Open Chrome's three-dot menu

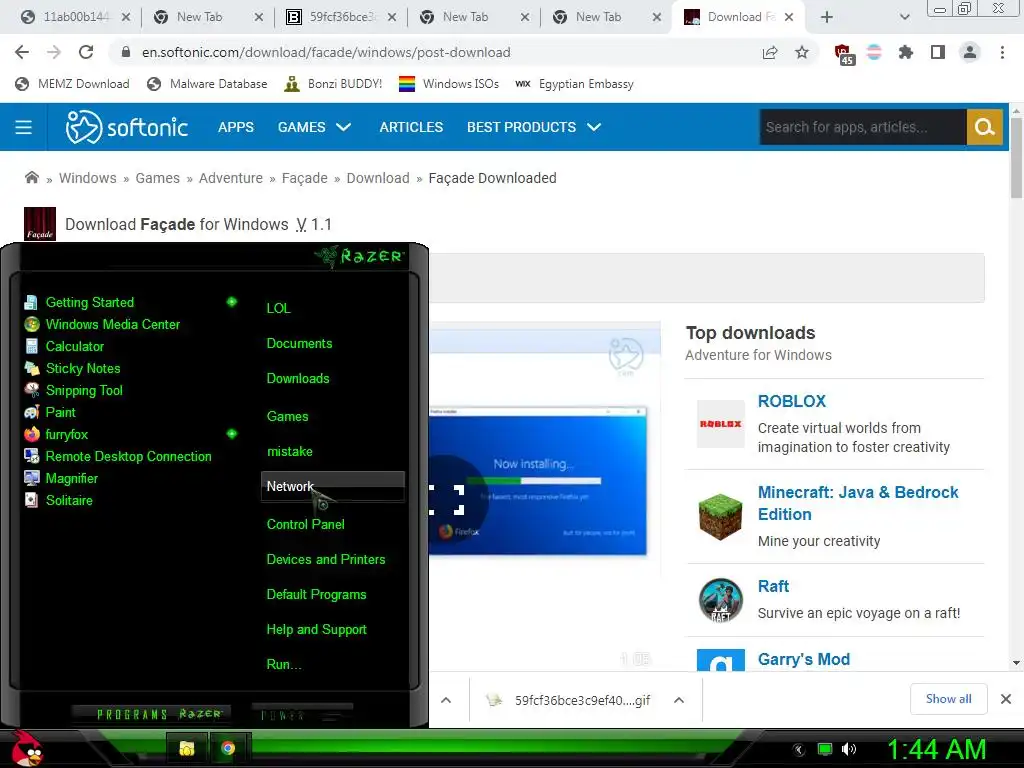coord(1002,52)
